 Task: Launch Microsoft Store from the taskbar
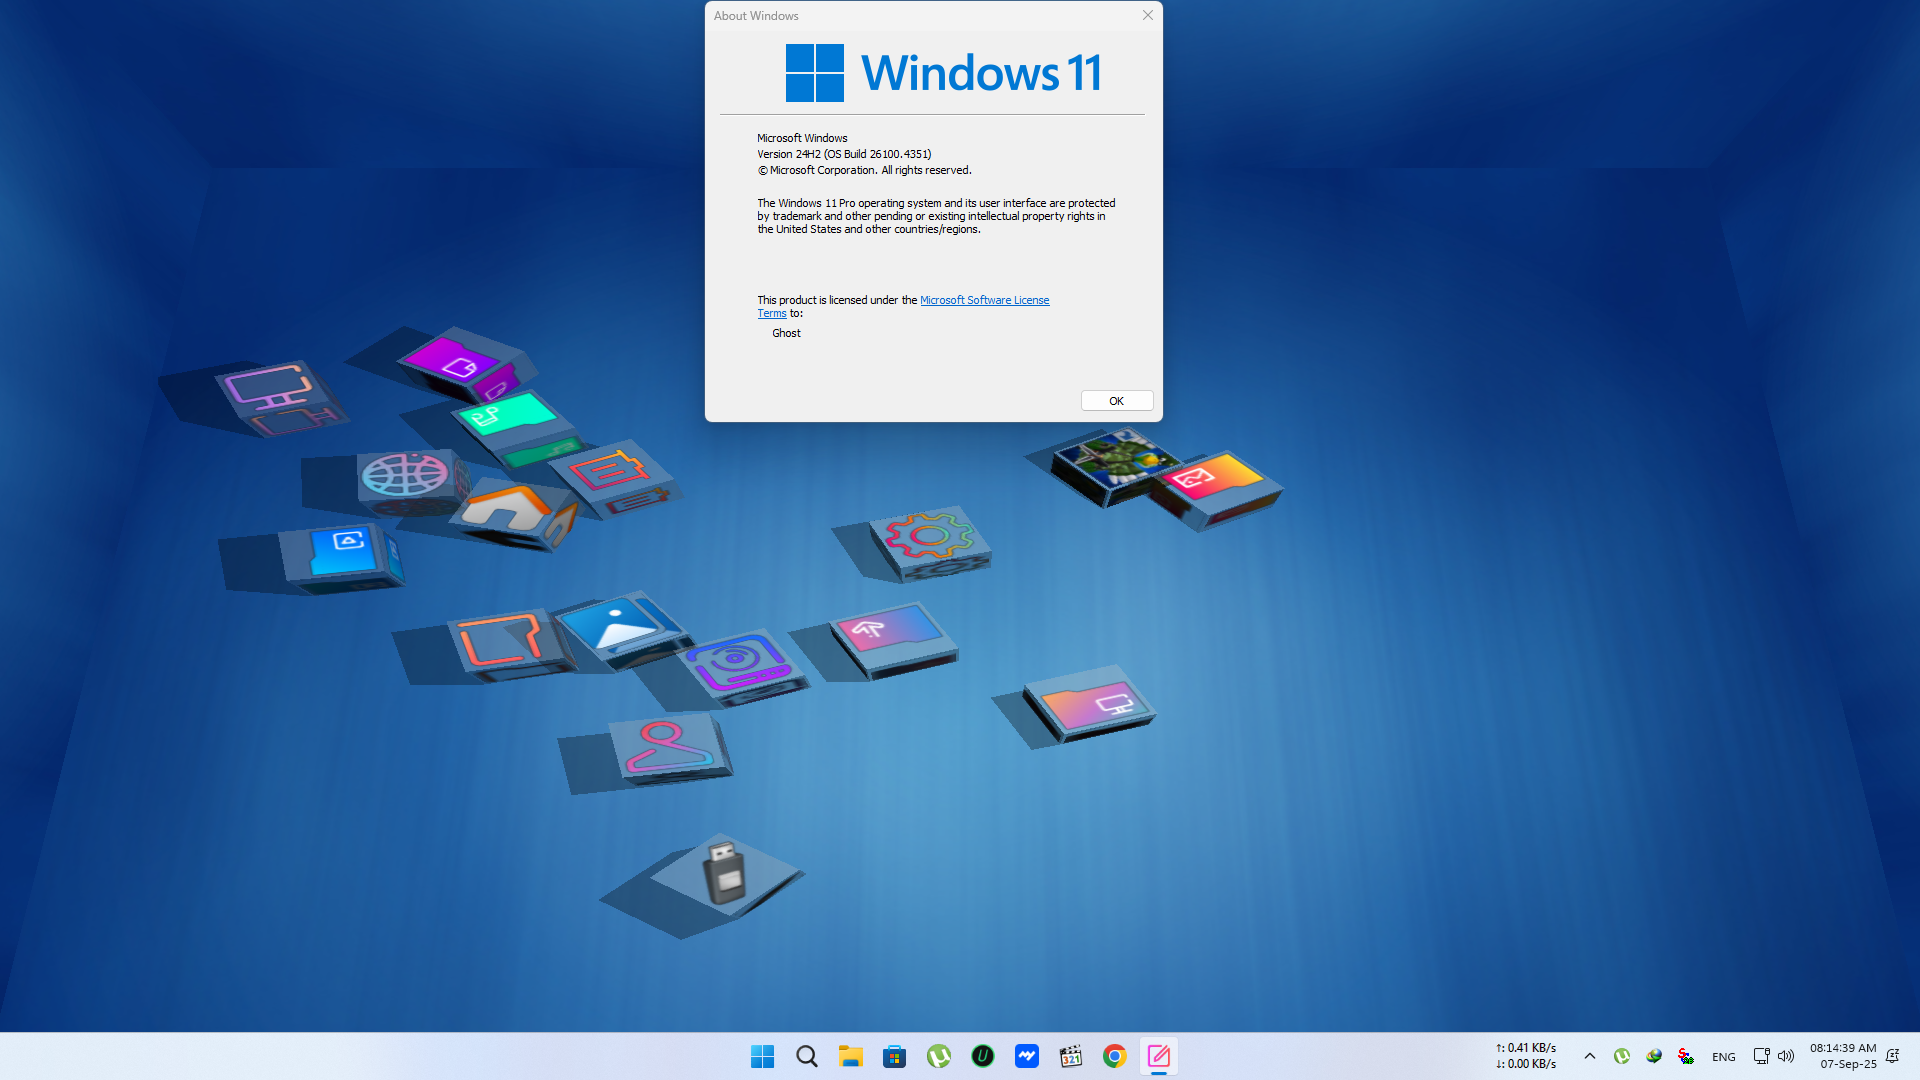coord(895,1056)
